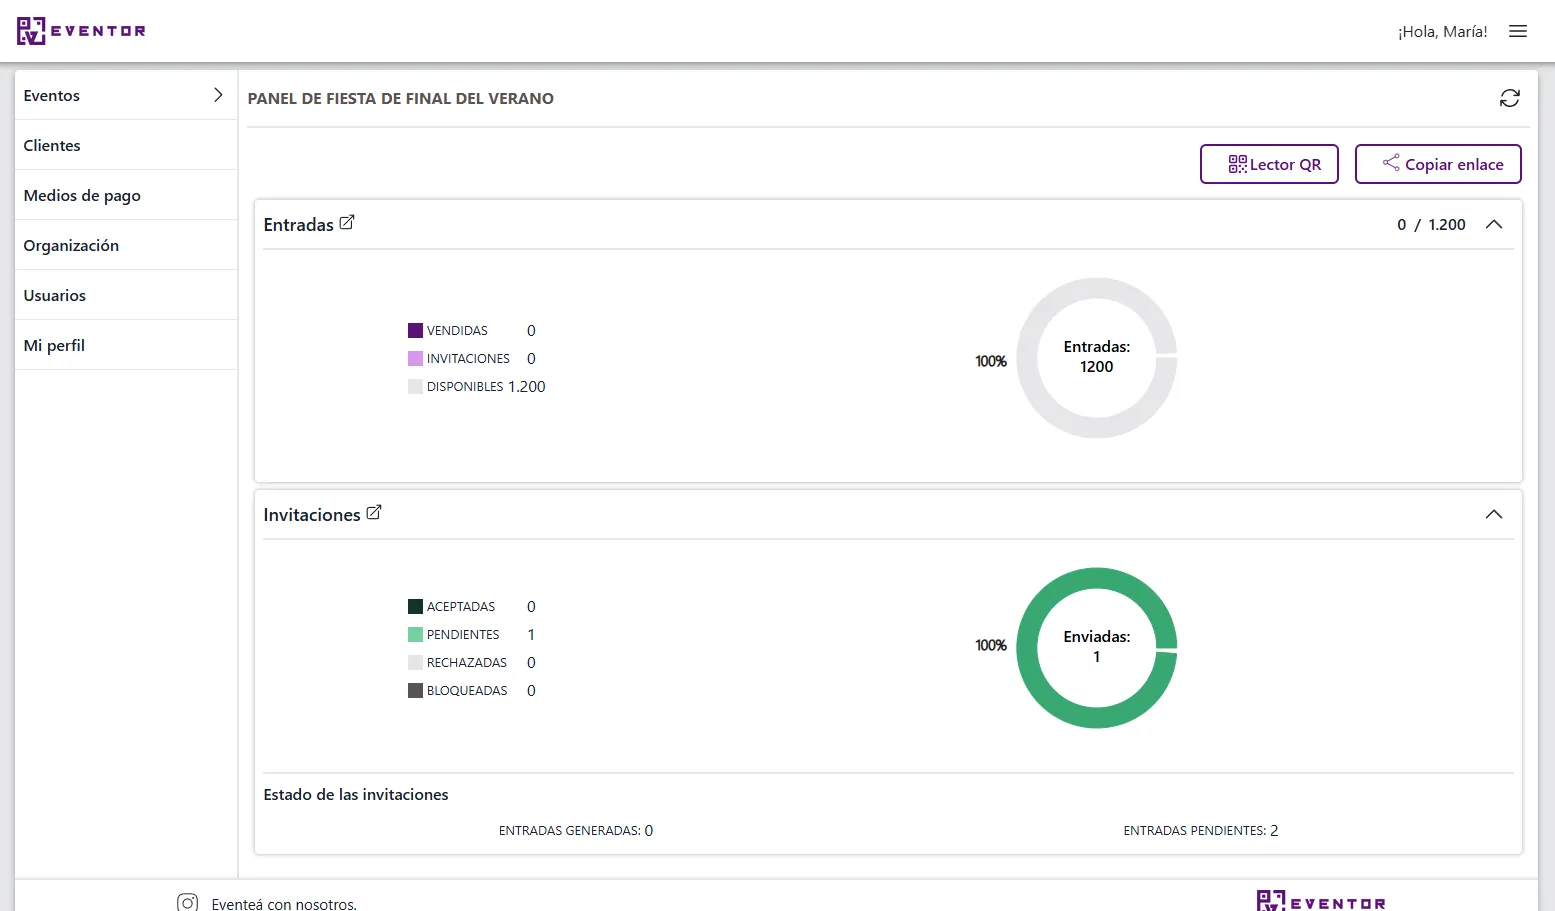Image resolution: width=1555 pixels, height=911 pixels.
Task: Go to Eventos in the sidebar
Action: point(126,95)
